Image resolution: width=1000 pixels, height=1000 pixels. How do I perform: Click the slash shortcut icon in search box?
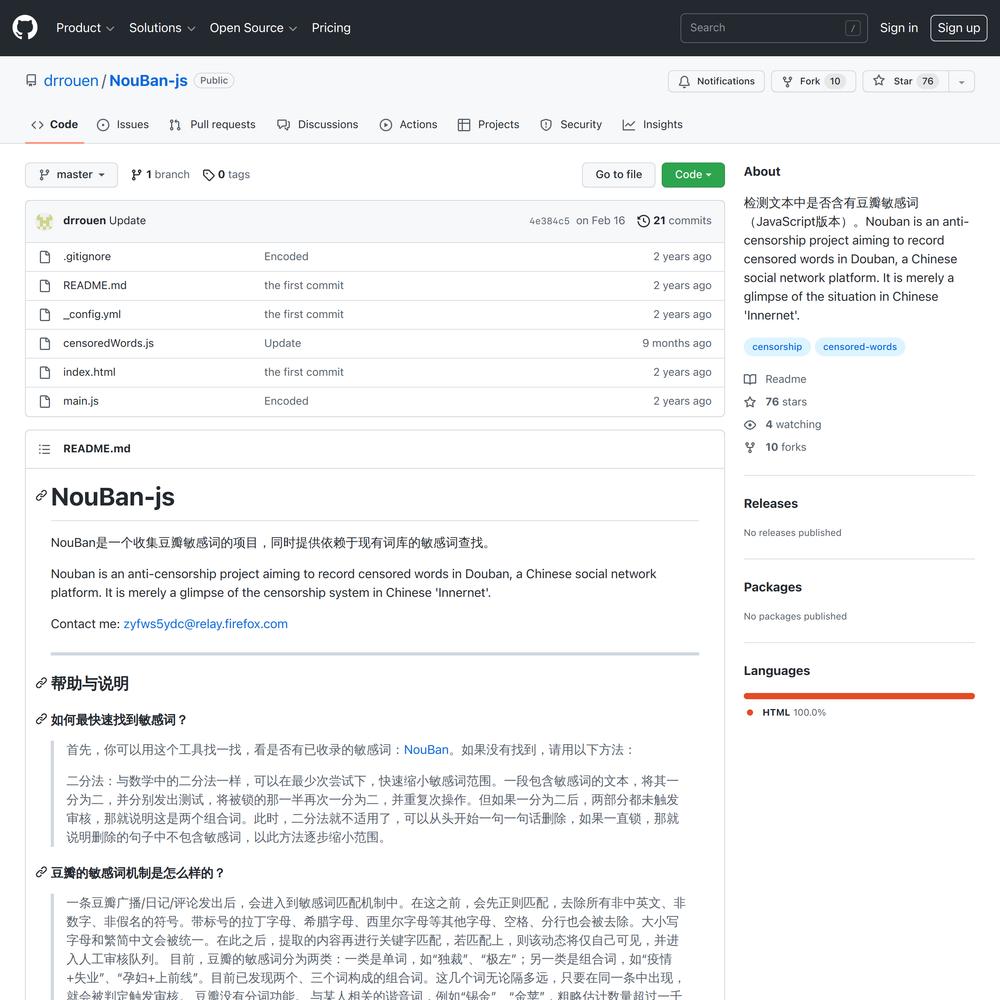click(x=853, y=28)
